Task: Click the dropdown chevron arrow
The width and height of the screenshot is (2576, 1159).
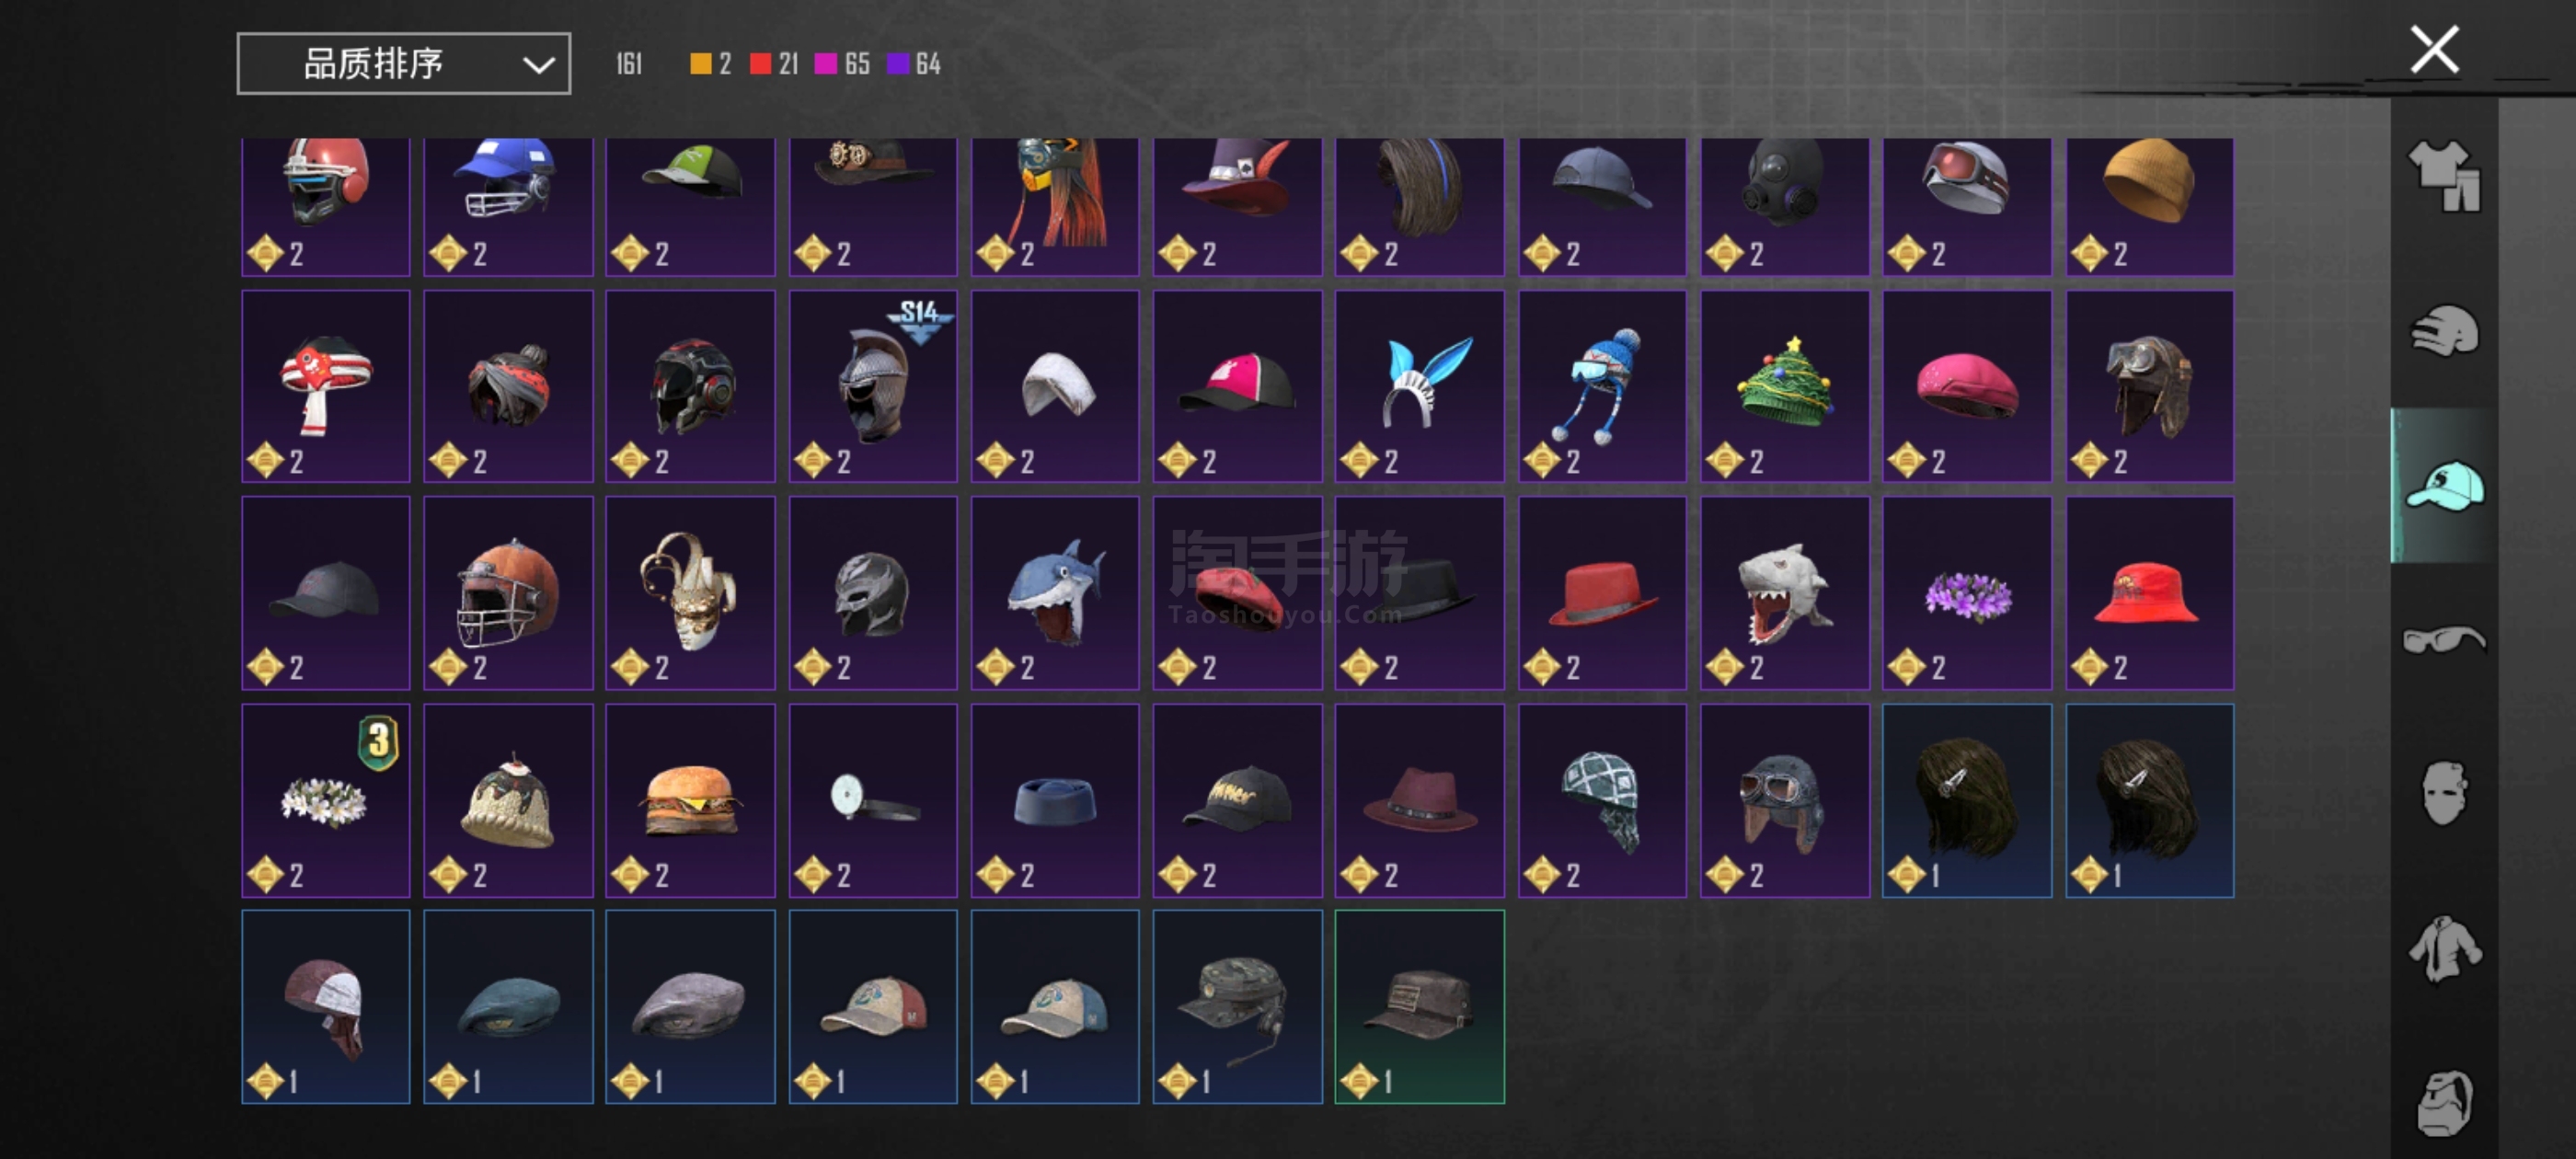Action: coord(538,66)
